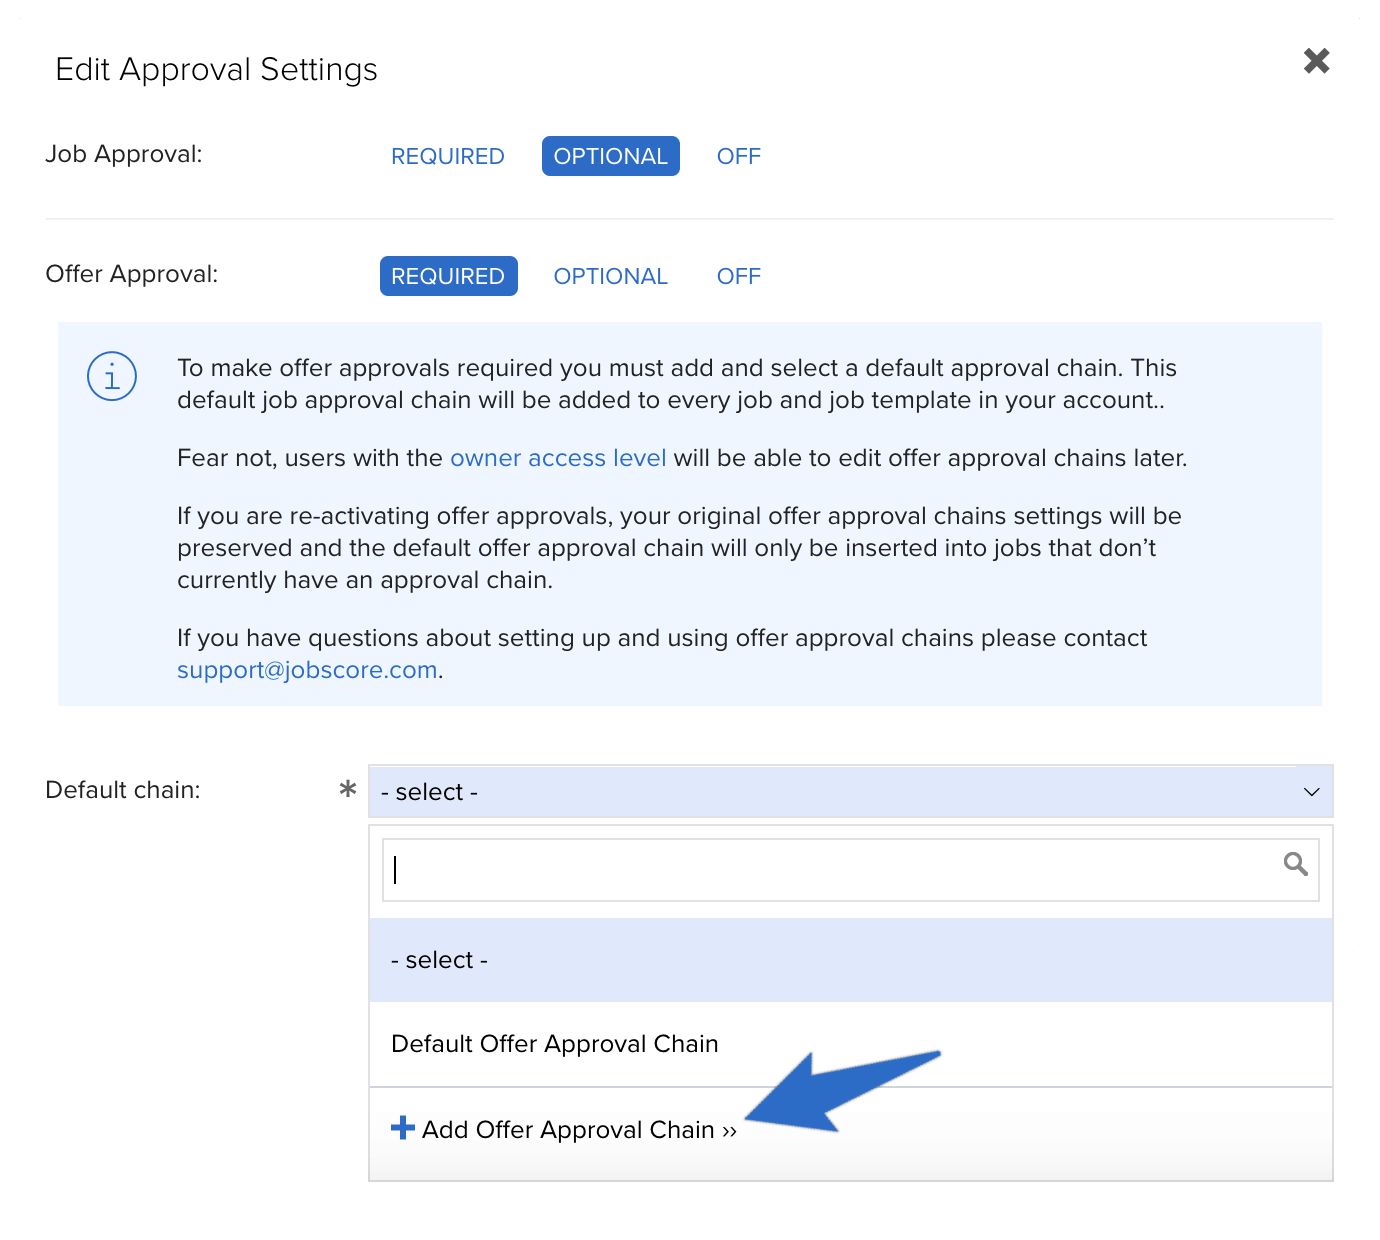Click the support@jobscore.com email link
The width and height of the screenshot is (1380, 1240).
point(307,670)
